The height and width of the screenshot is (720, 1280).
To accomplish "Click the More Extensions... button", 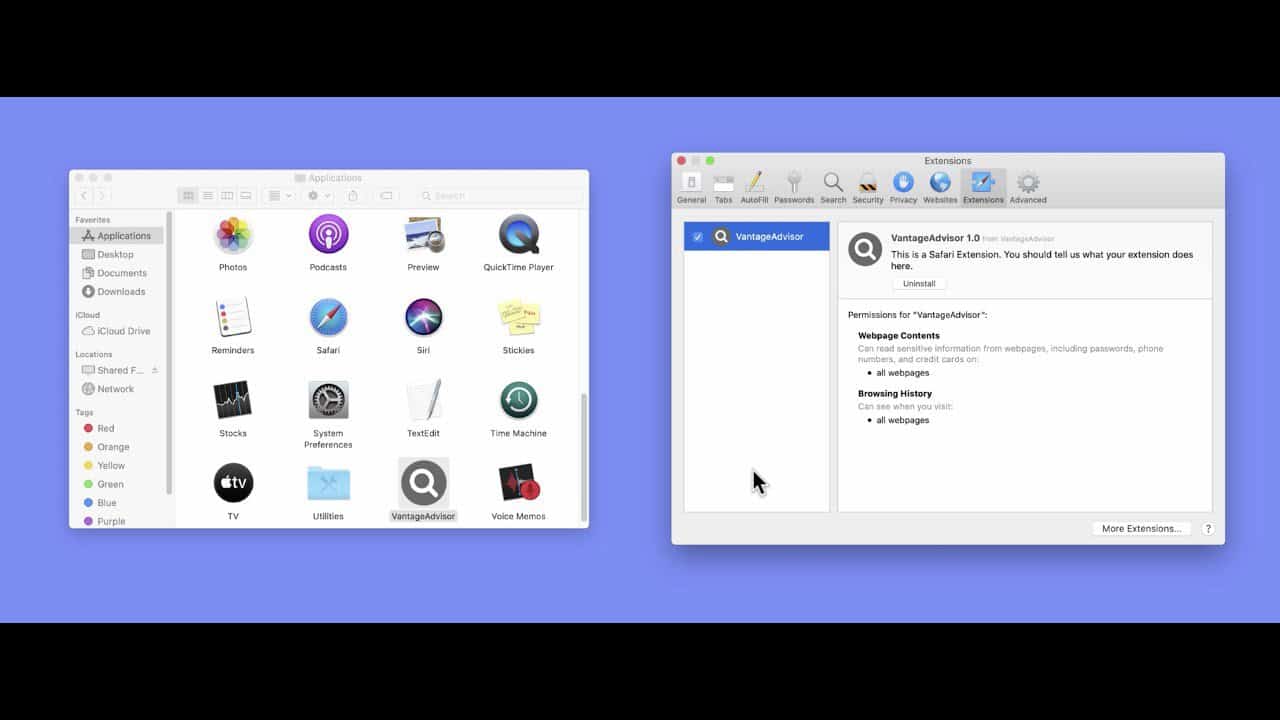I will (1141, 529).
